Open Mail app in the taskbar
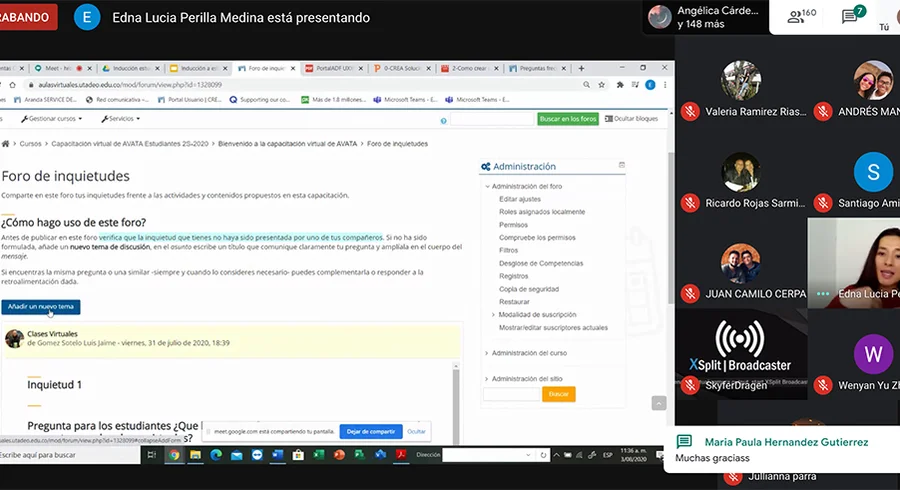 point(236,455)
